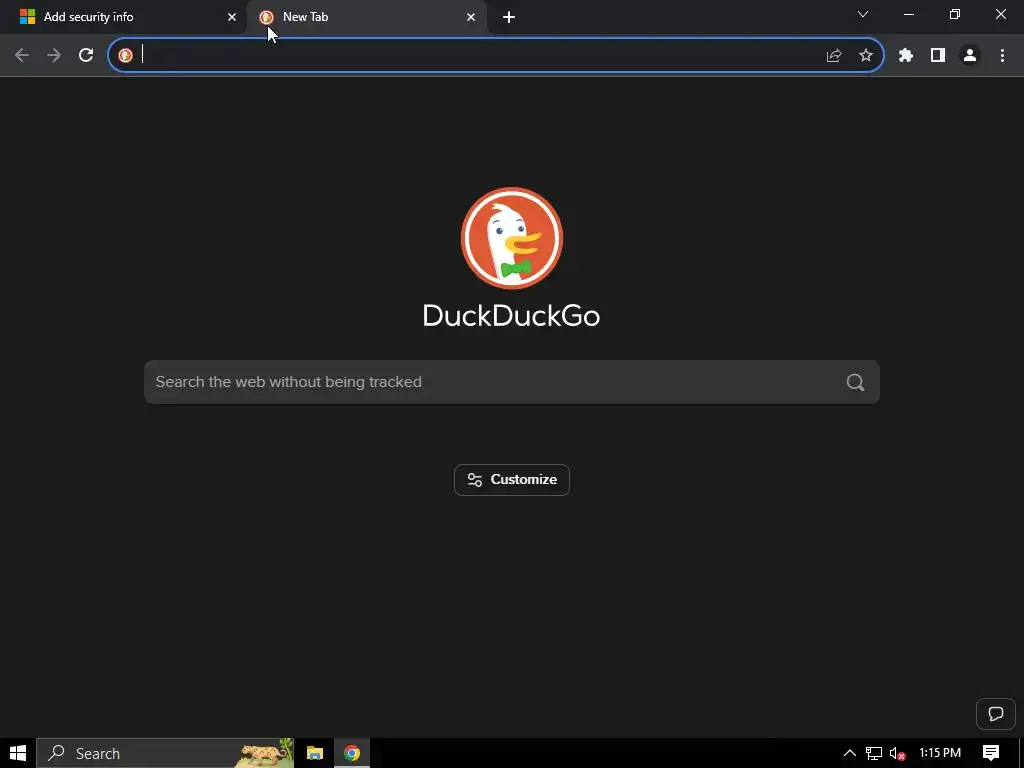Bookmark this tab with star icon

click(866, 56)
